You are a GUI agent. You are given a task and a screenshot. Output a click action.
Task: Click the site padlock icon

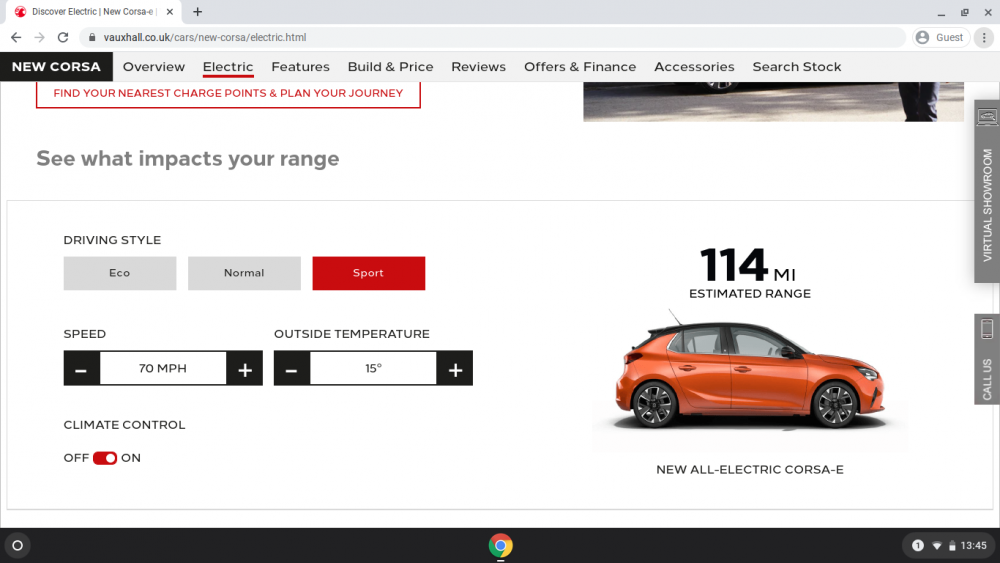92,38
